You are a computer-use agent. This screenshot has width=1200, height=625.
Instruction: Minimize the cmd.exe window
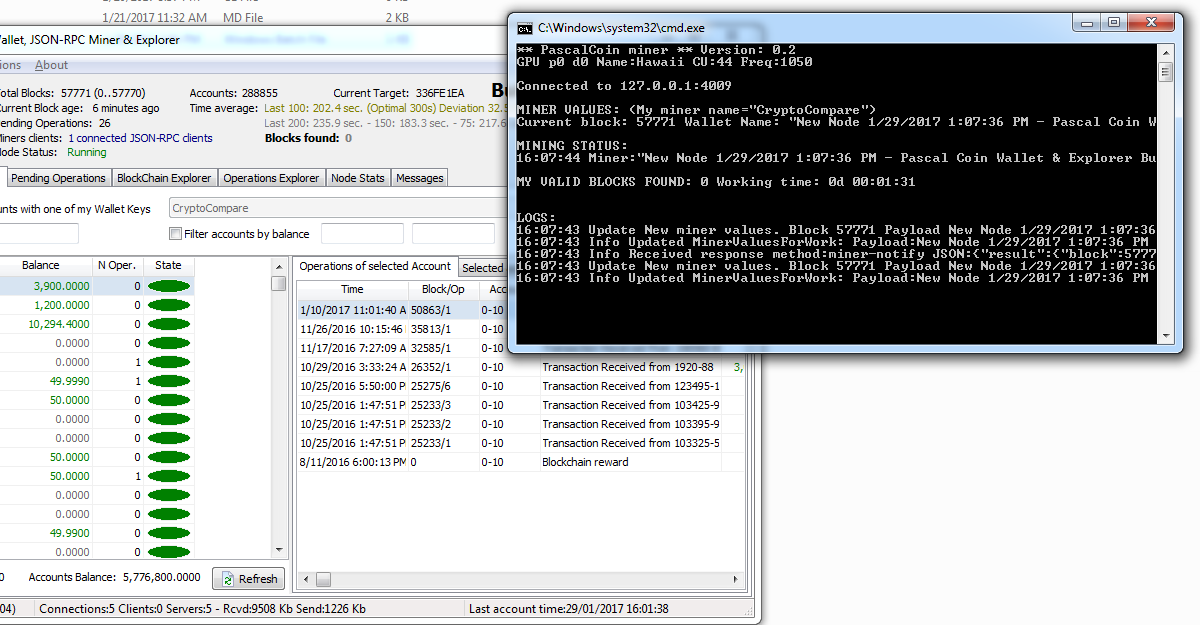(x=1088, y=21)
